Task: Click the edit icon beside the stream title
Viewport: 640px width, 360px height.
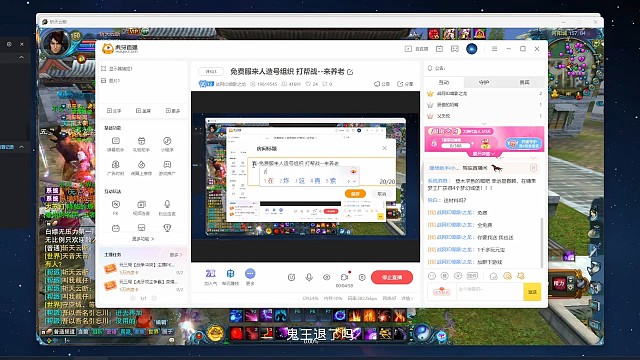Action: 350,72
